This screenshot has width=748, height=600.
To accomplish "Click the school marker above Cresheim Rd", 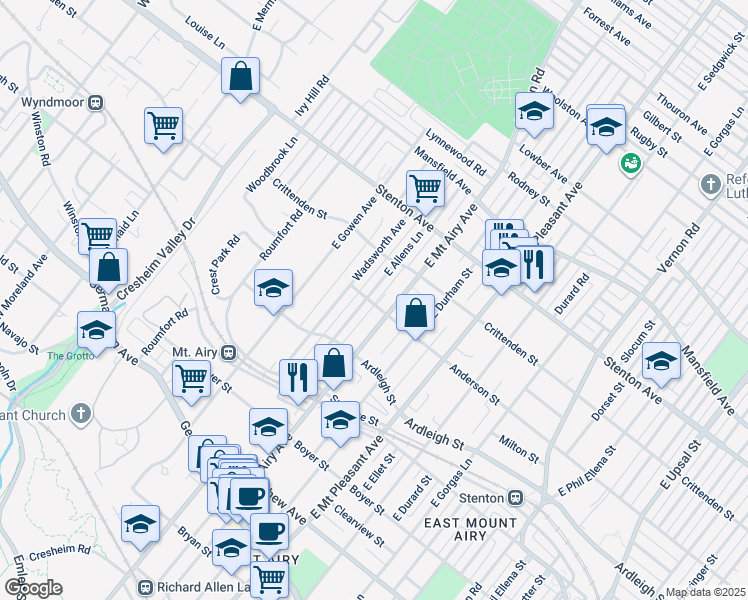I will click(140, 525).
